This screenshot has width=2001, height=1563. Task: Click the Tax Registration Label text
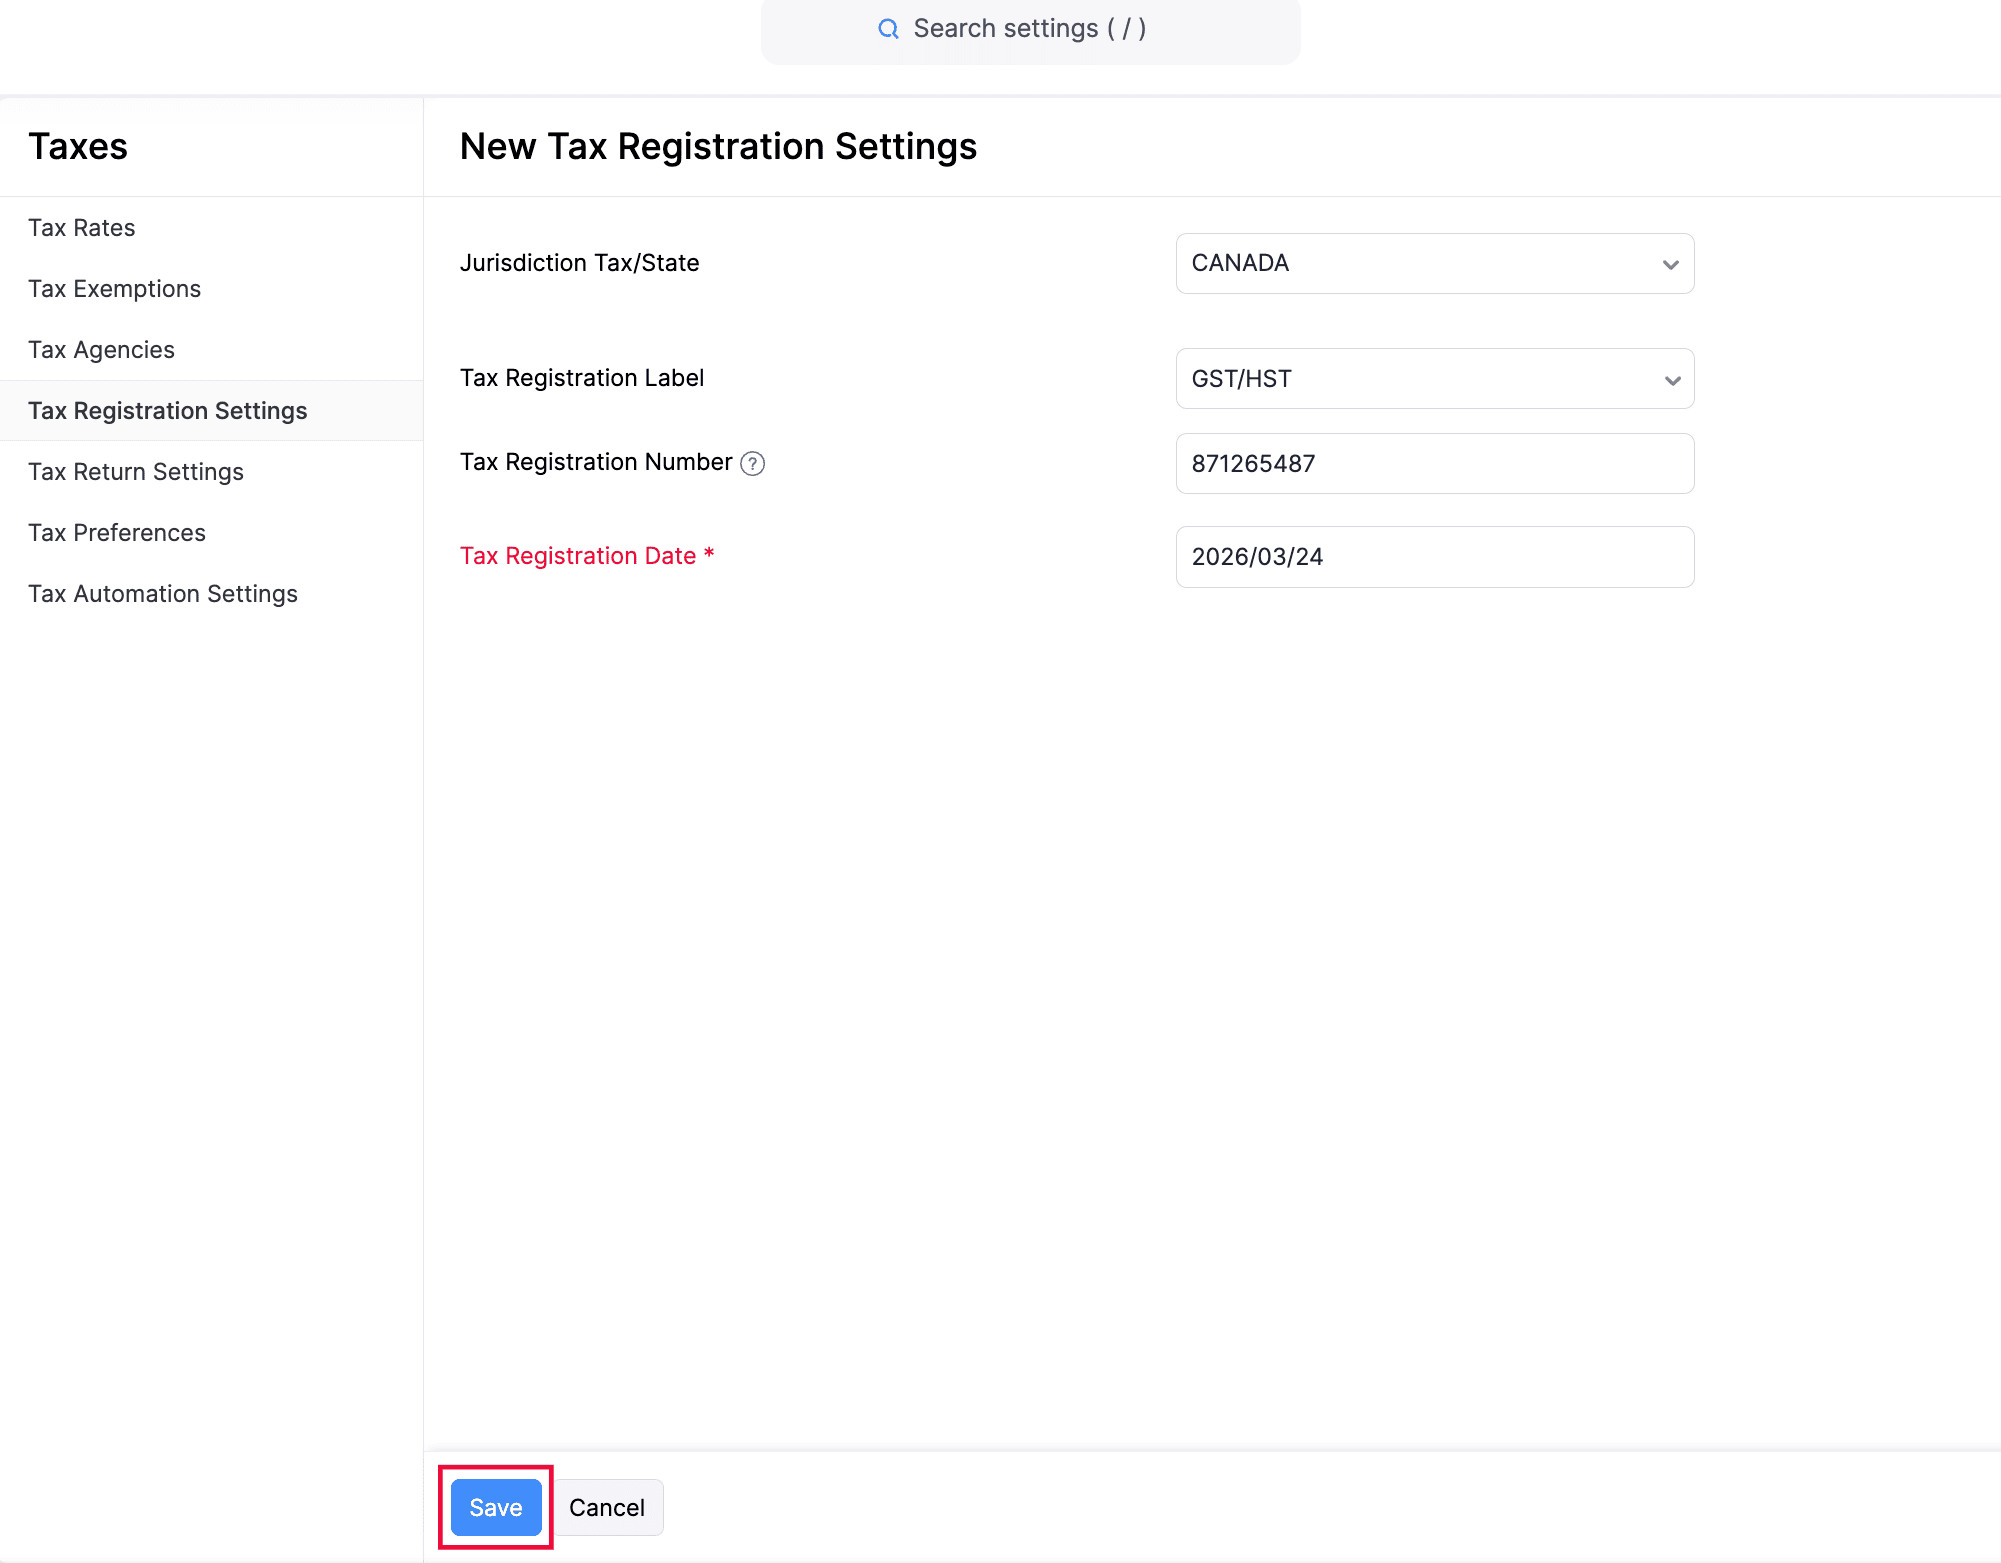(582, 378)
